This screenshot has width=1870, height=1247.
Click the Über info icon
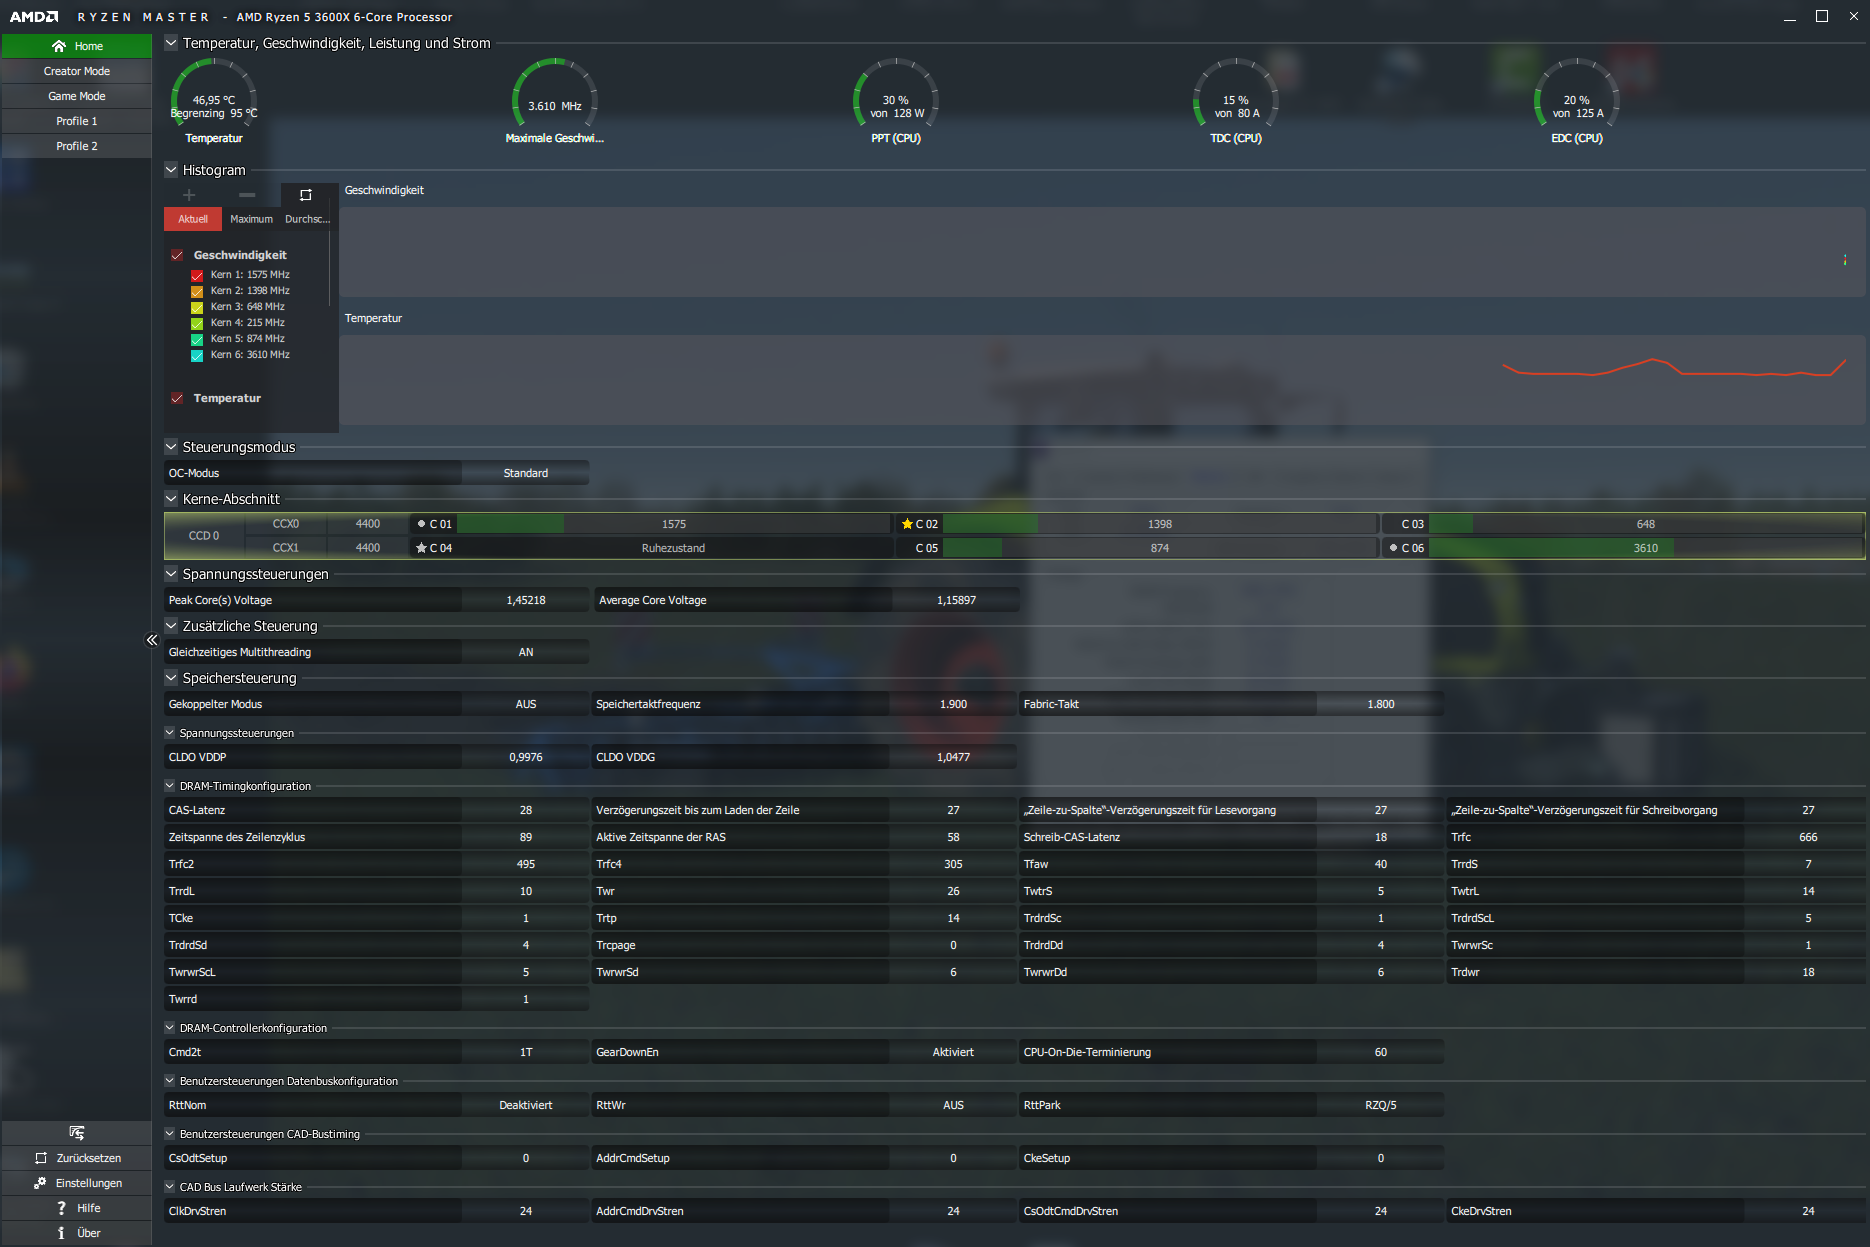pyautogui.click(x=61, y=1233)
